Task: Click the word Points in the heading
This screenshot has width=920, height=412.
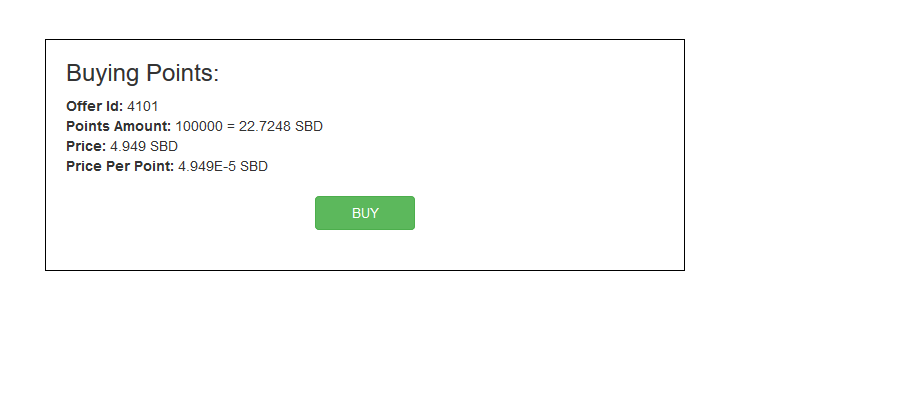Action: tap(182, 73)
